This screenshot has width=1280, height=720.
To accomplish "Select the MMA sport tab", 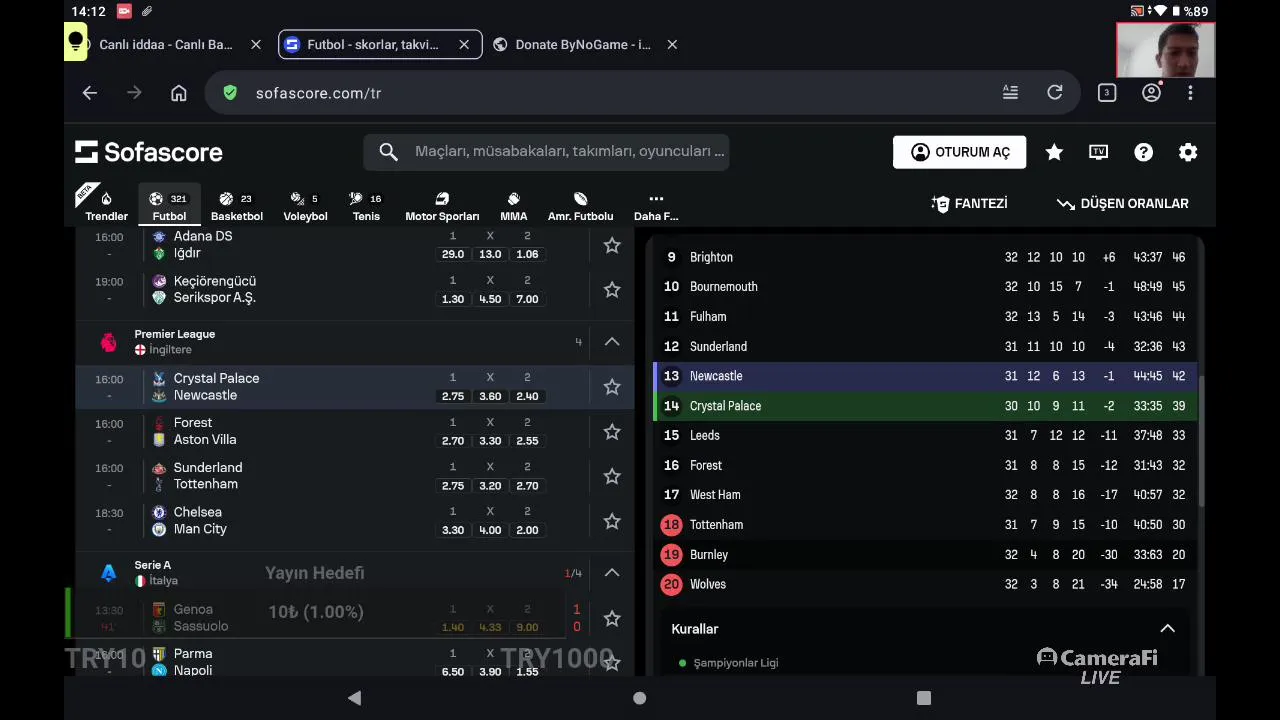I will (513, 206).
